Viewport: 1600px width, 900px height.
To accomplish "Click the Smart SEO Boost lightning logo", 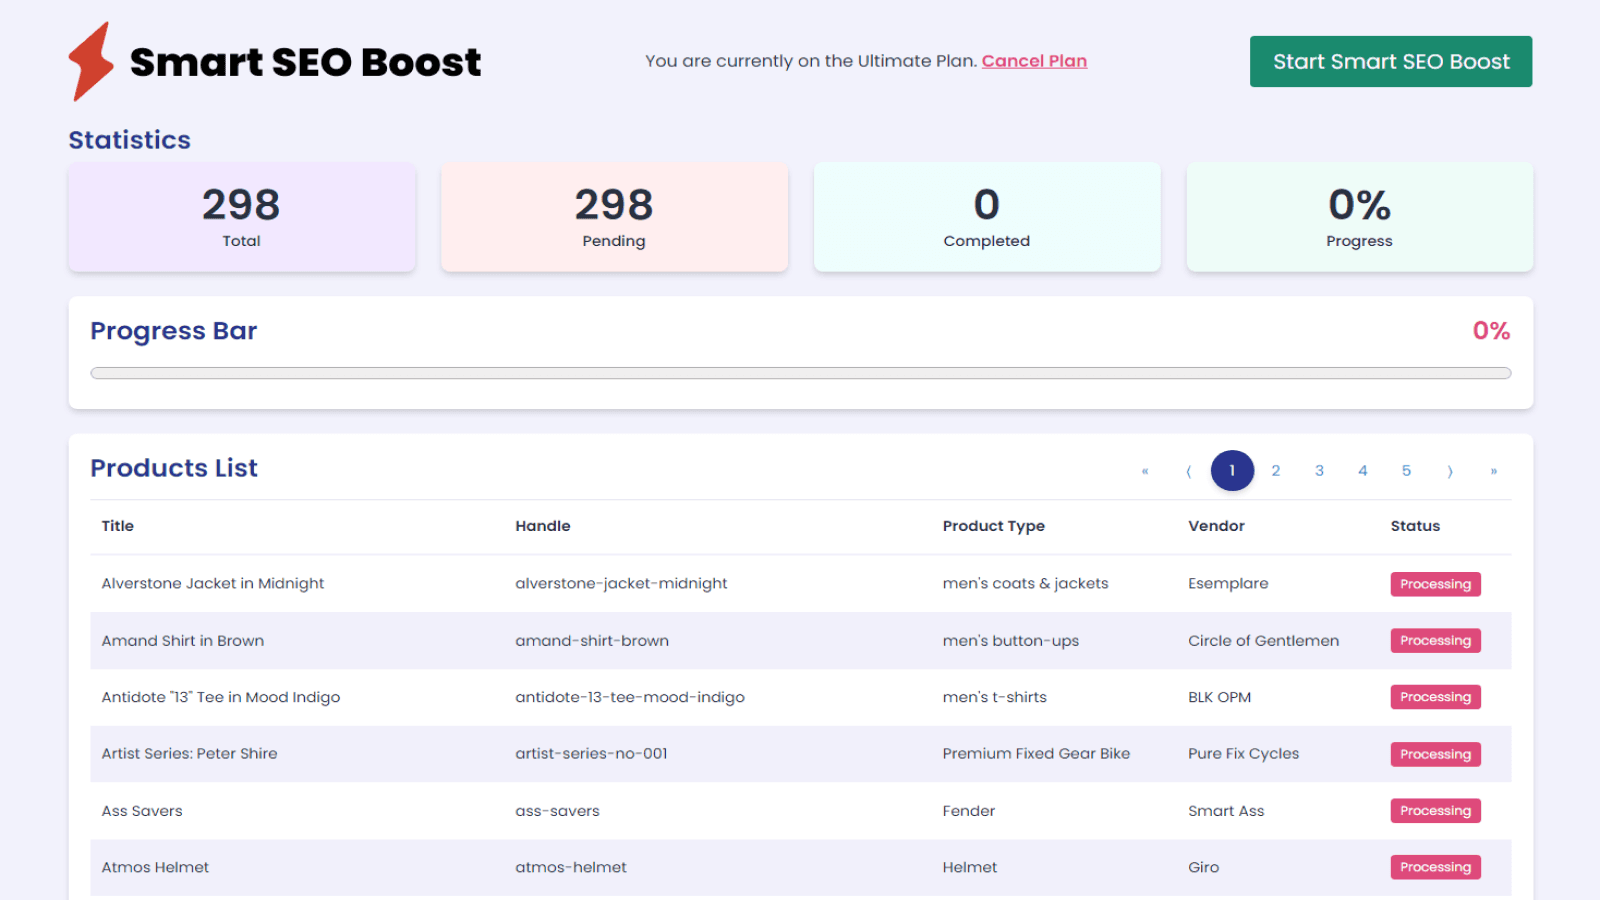I will tap(90, 61).
